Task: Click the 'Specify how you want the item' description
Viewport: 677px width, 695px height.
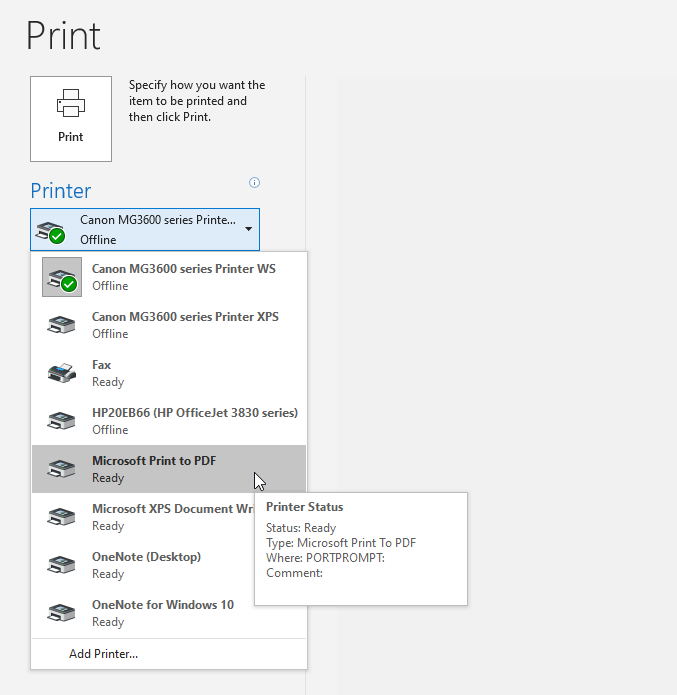Action: point(197,101)
